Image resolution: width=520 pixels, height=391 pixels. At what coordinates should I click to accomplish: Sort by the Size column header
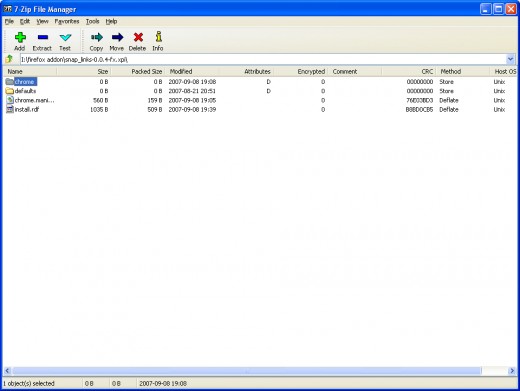[x=83, y=71]
